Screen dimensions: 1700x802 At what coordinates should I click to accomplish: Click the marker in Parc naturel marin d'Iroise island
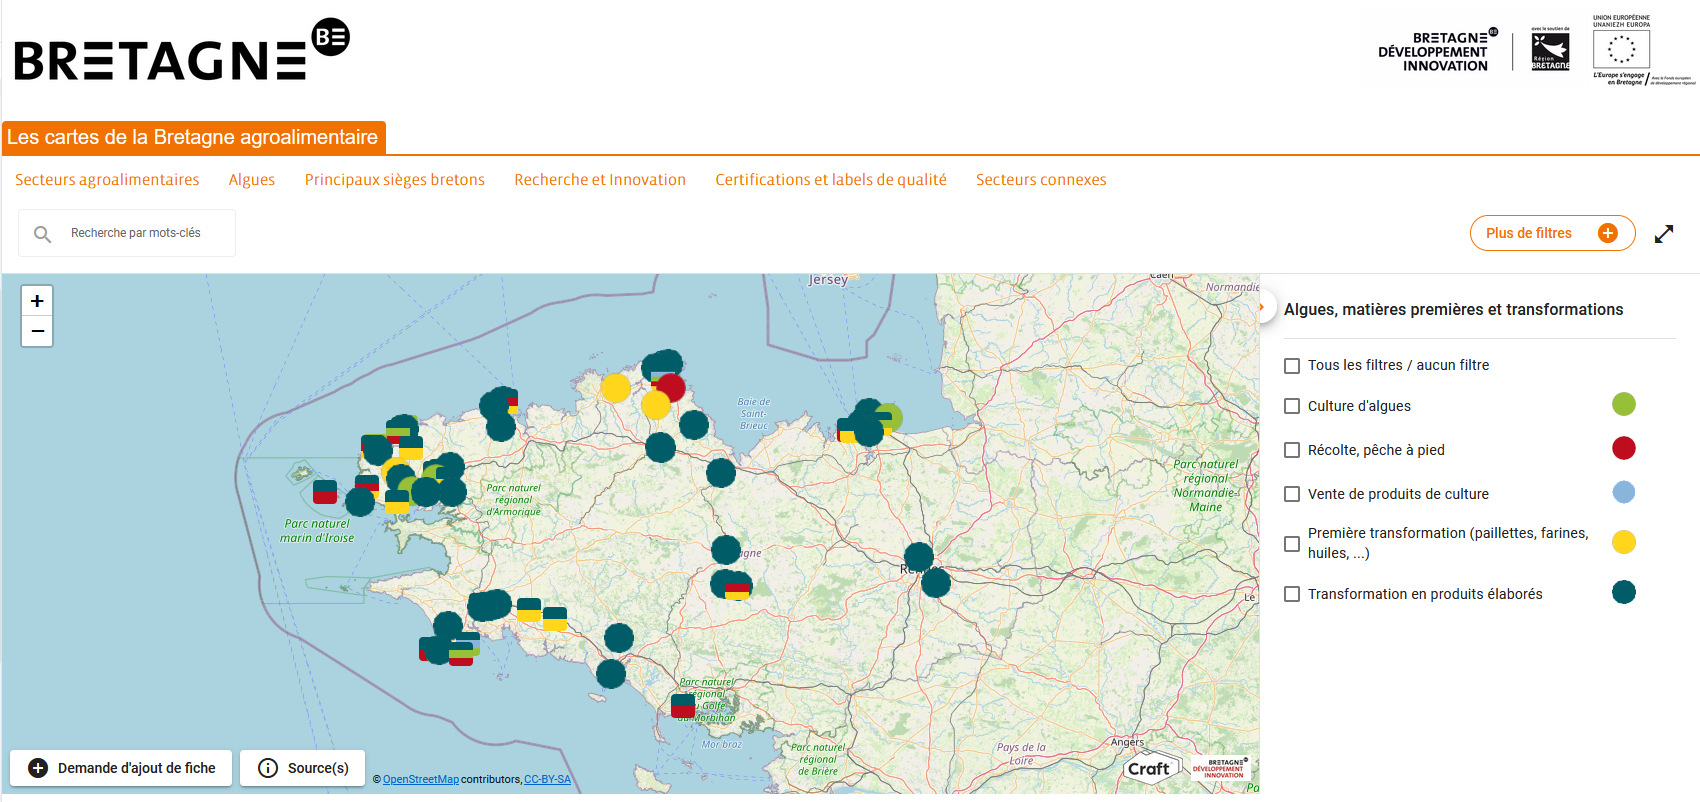click(x=325, y=492)
